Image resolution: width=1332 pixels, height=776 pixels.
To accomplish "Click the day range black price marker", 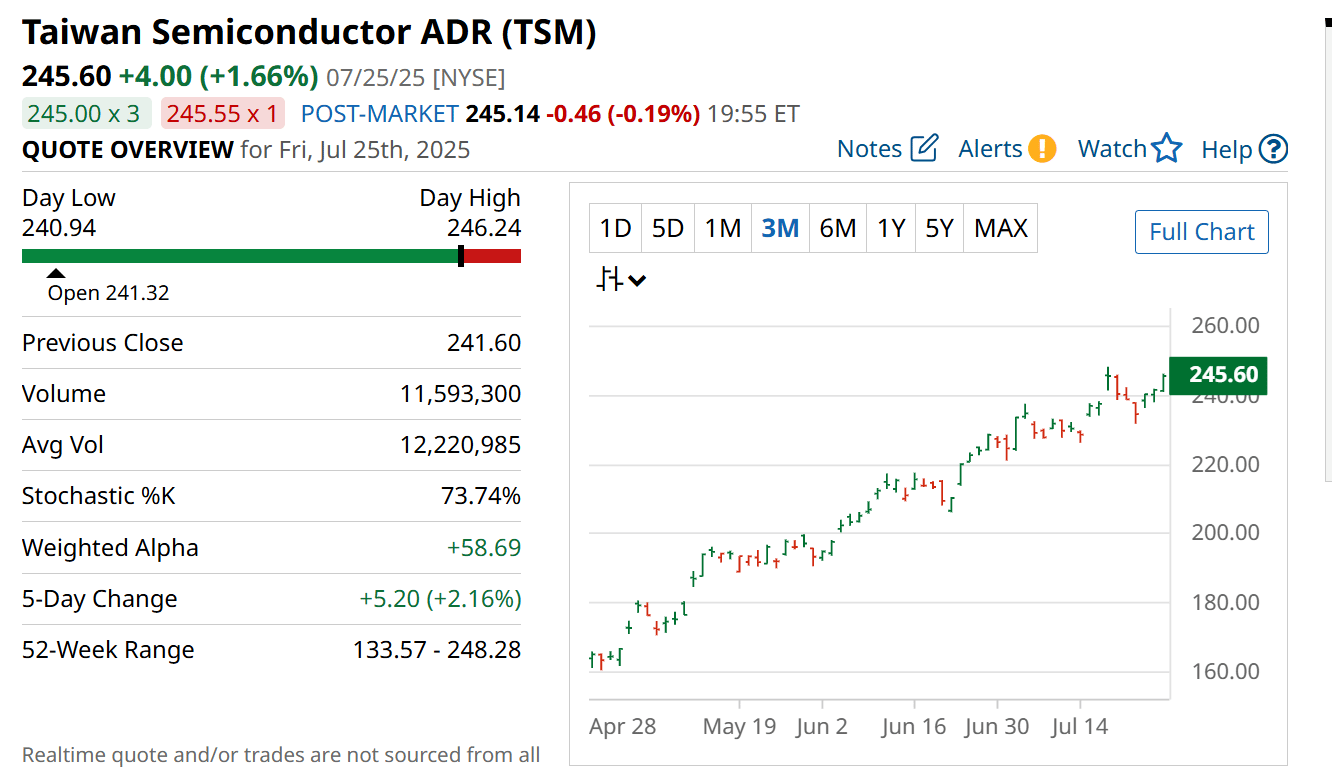I will (x=461, y=256).
